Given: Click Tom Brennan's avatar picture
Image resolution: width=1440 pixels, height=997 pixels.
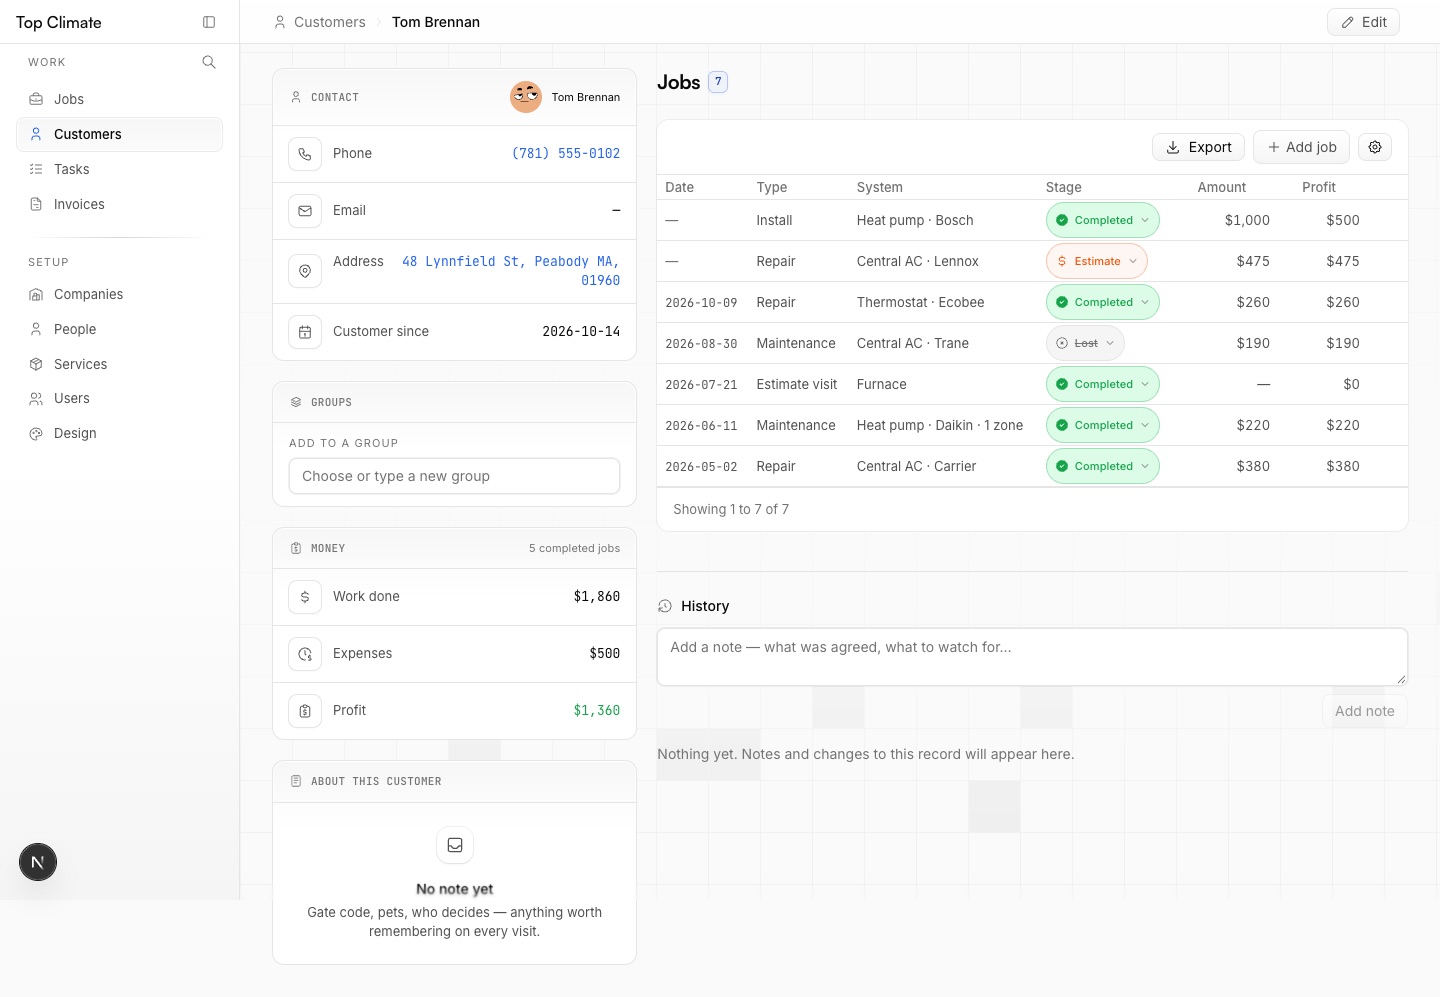Looking at the screenshot, I should click(x=526, y=97).
